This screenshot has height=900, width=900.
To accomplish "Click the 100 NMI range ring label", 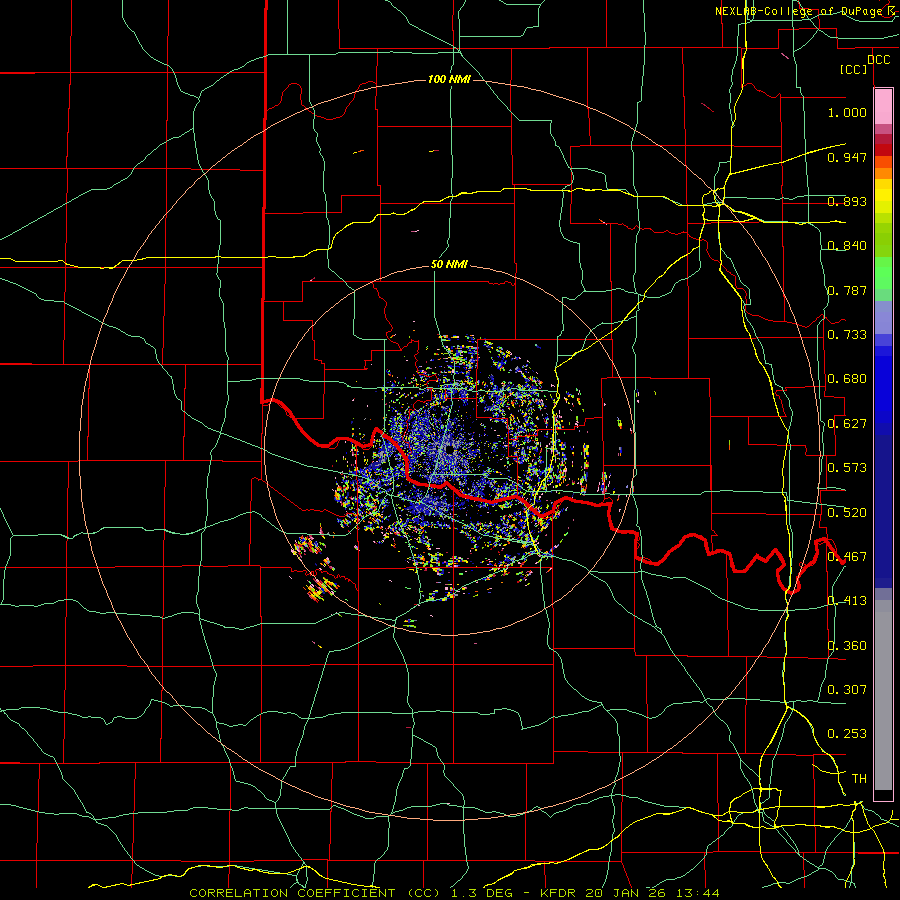I will pos(449,79).
